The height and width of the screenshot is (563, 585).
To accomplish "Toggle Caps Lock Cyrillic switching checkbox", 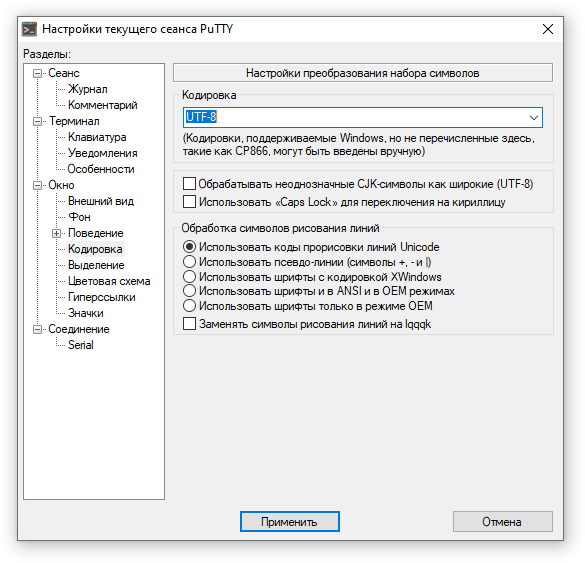I will (189, 202).
